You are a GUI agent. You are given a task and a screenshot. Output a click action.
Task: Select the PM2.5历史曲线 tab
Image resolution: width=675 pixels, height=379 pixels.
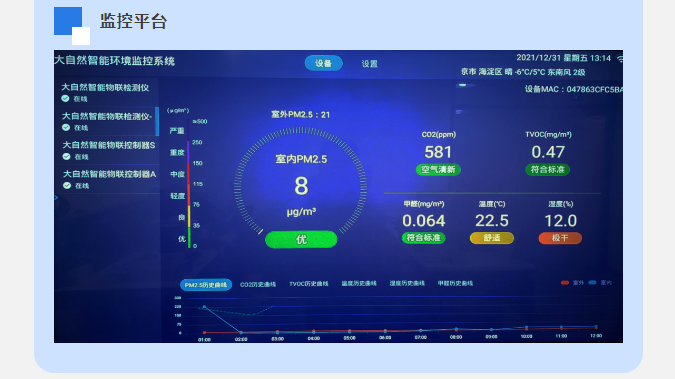click(206, 285)
